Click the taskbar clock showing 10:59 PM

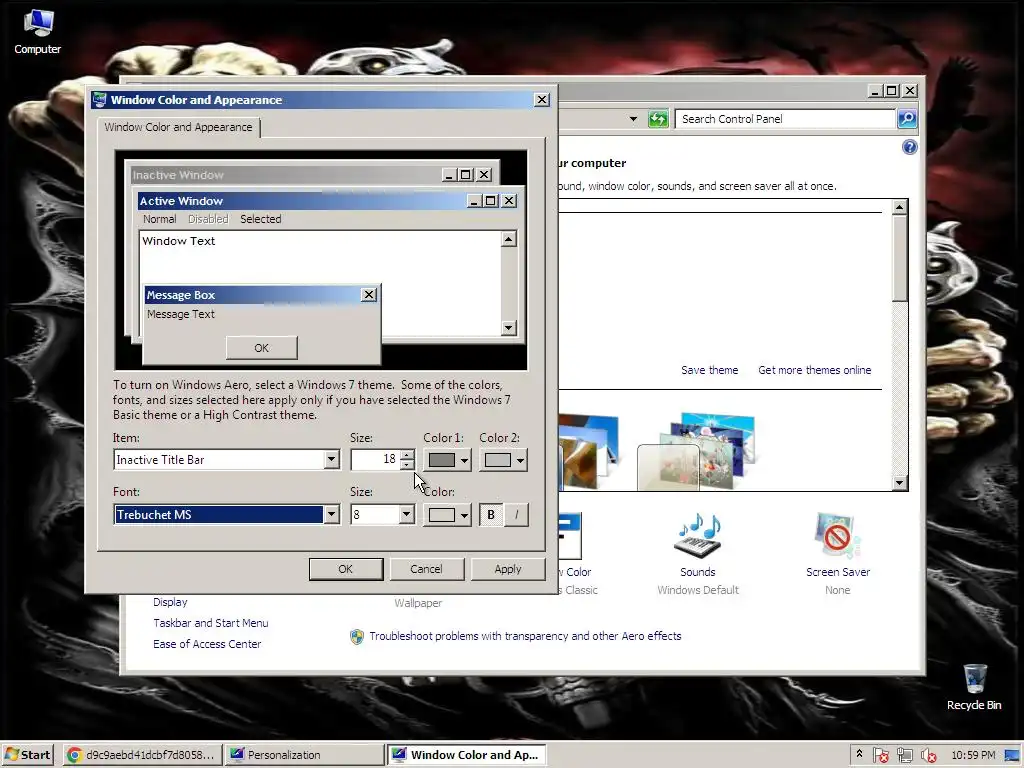coord(973,755)
